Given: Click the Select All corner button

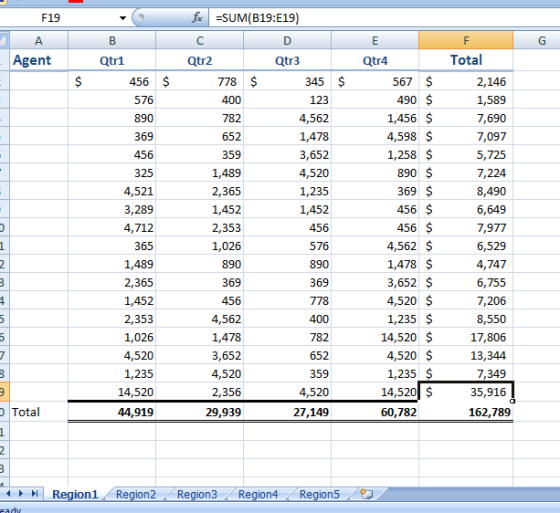Looking at the screenshot, I should [4, 40].
